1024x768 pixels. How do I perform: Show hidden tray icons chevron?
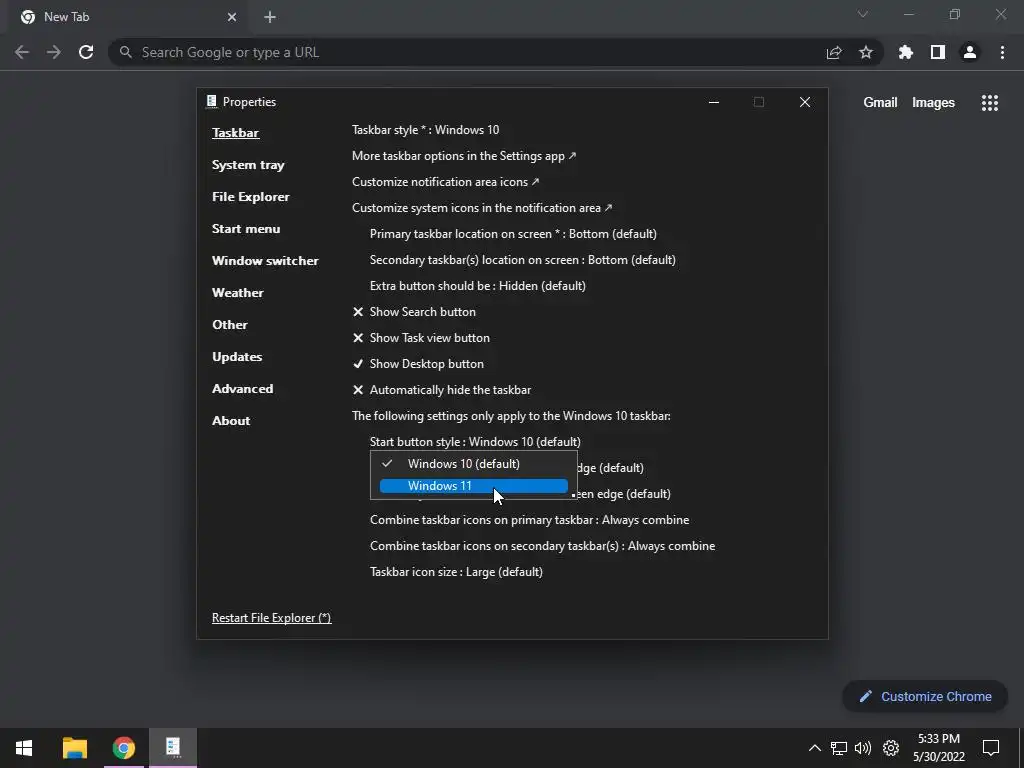pos(814,748)
